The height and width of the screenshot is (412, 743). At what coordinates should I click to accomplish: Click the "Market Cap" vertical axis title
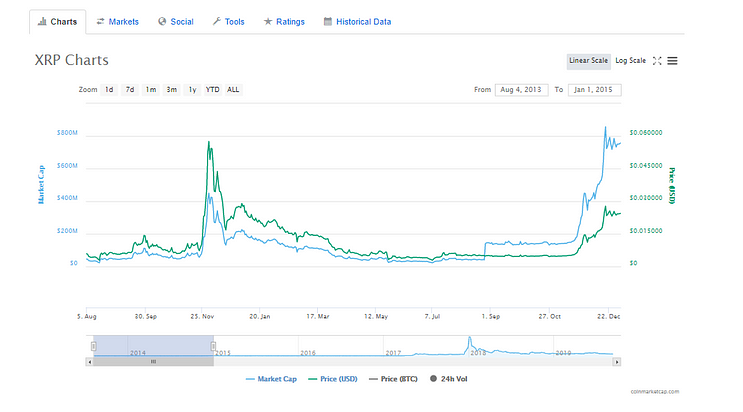[x=41, y=184]
